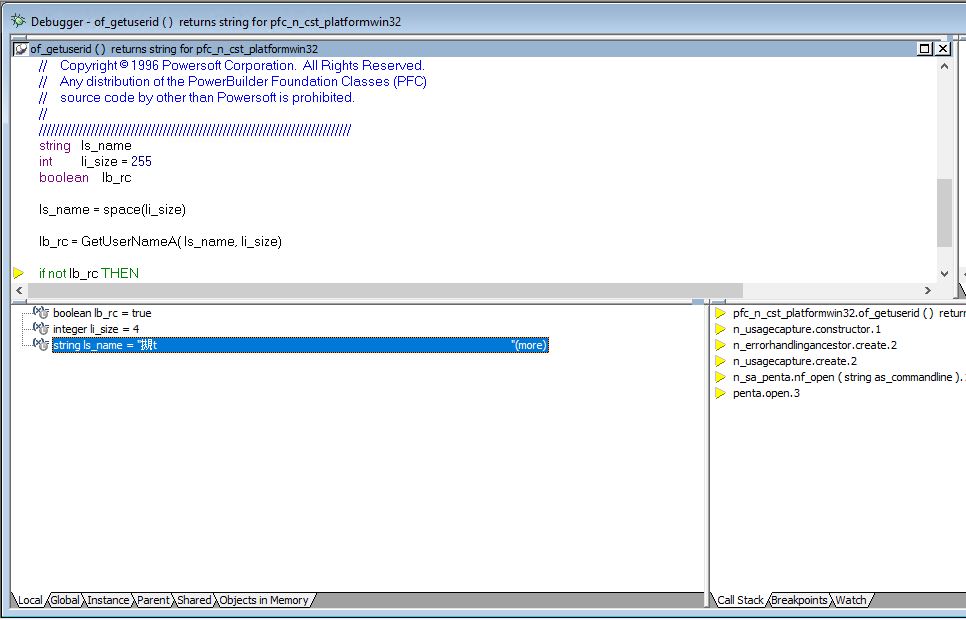This screenshot has height=620, width=966.
Task: Switch to the Global variables tab
Action: click(65, 600)
